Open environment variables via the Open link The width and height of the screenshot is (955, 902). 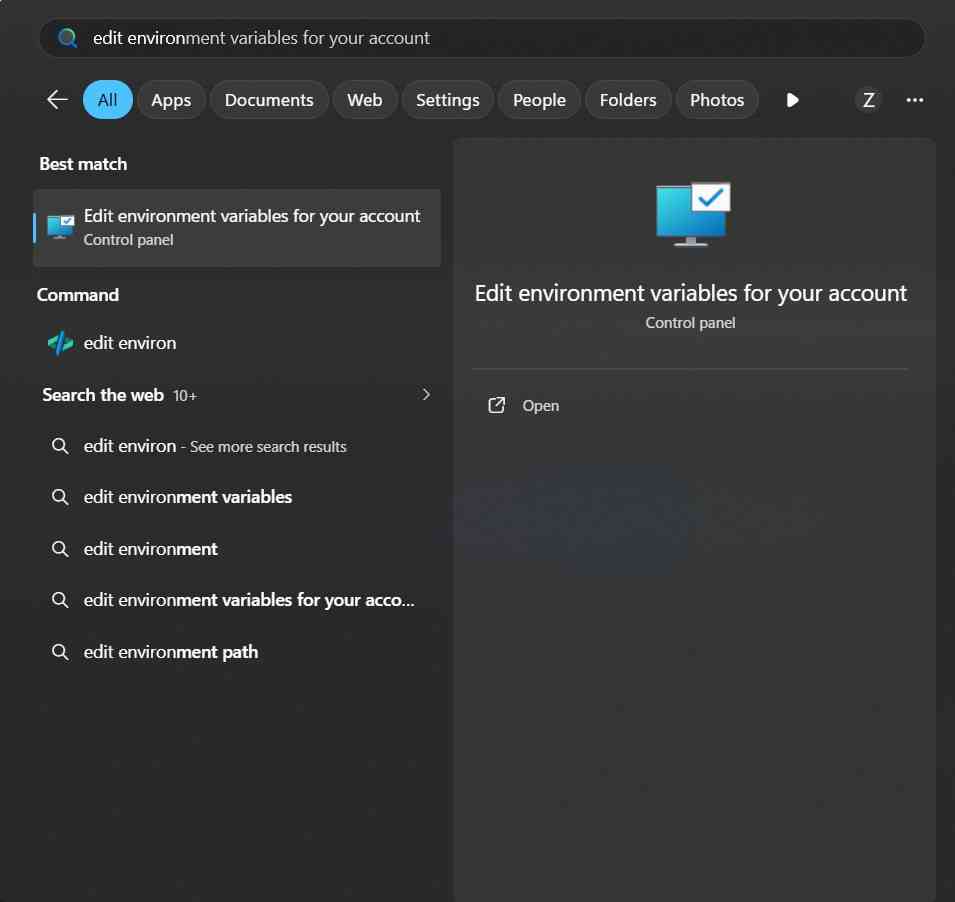(540, 405)
